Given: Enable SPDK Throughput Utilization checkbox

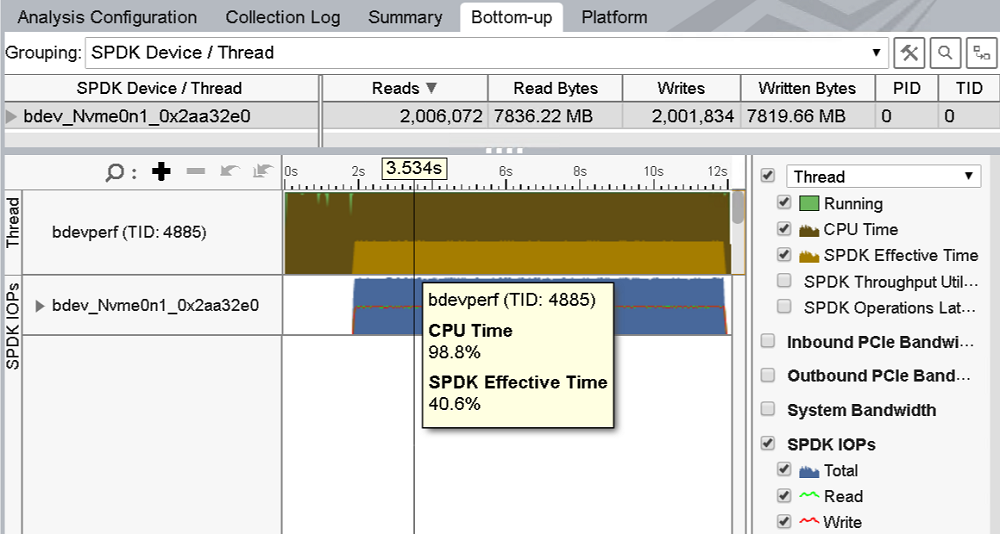Looking at the screenshot, I should pos(784,281).
